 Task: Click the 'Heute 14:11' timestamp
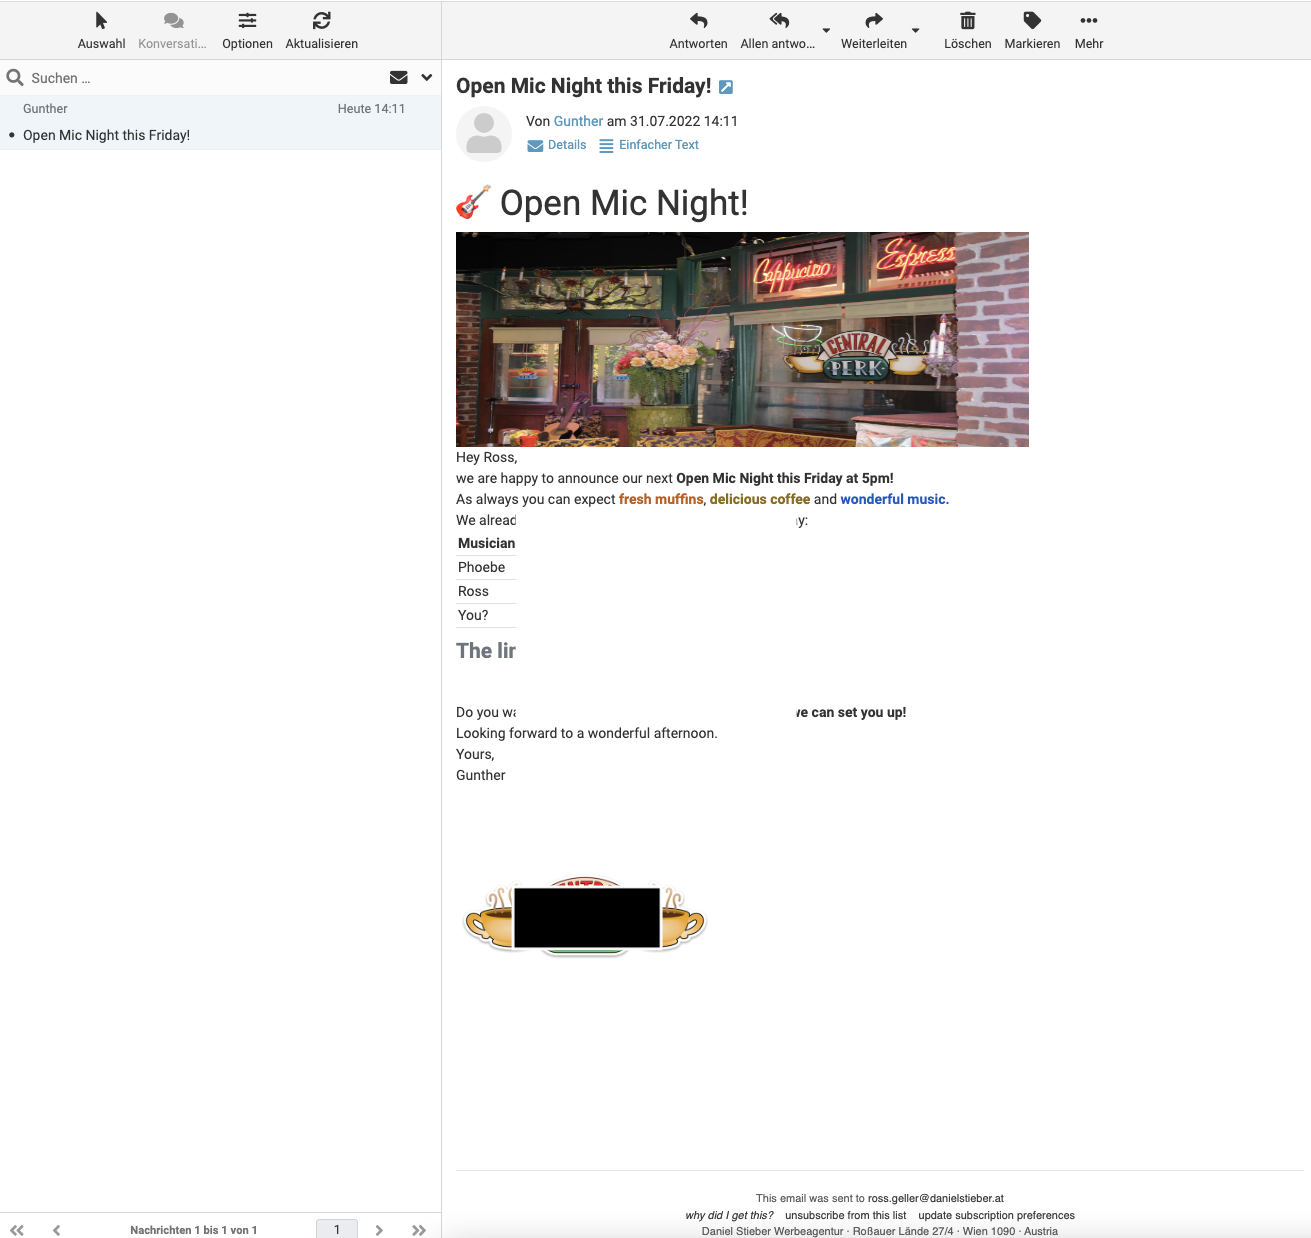click(371, 109)
